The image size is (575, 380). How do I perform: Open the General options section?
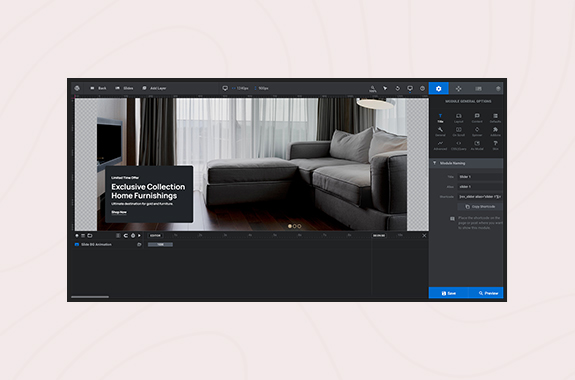440,132
